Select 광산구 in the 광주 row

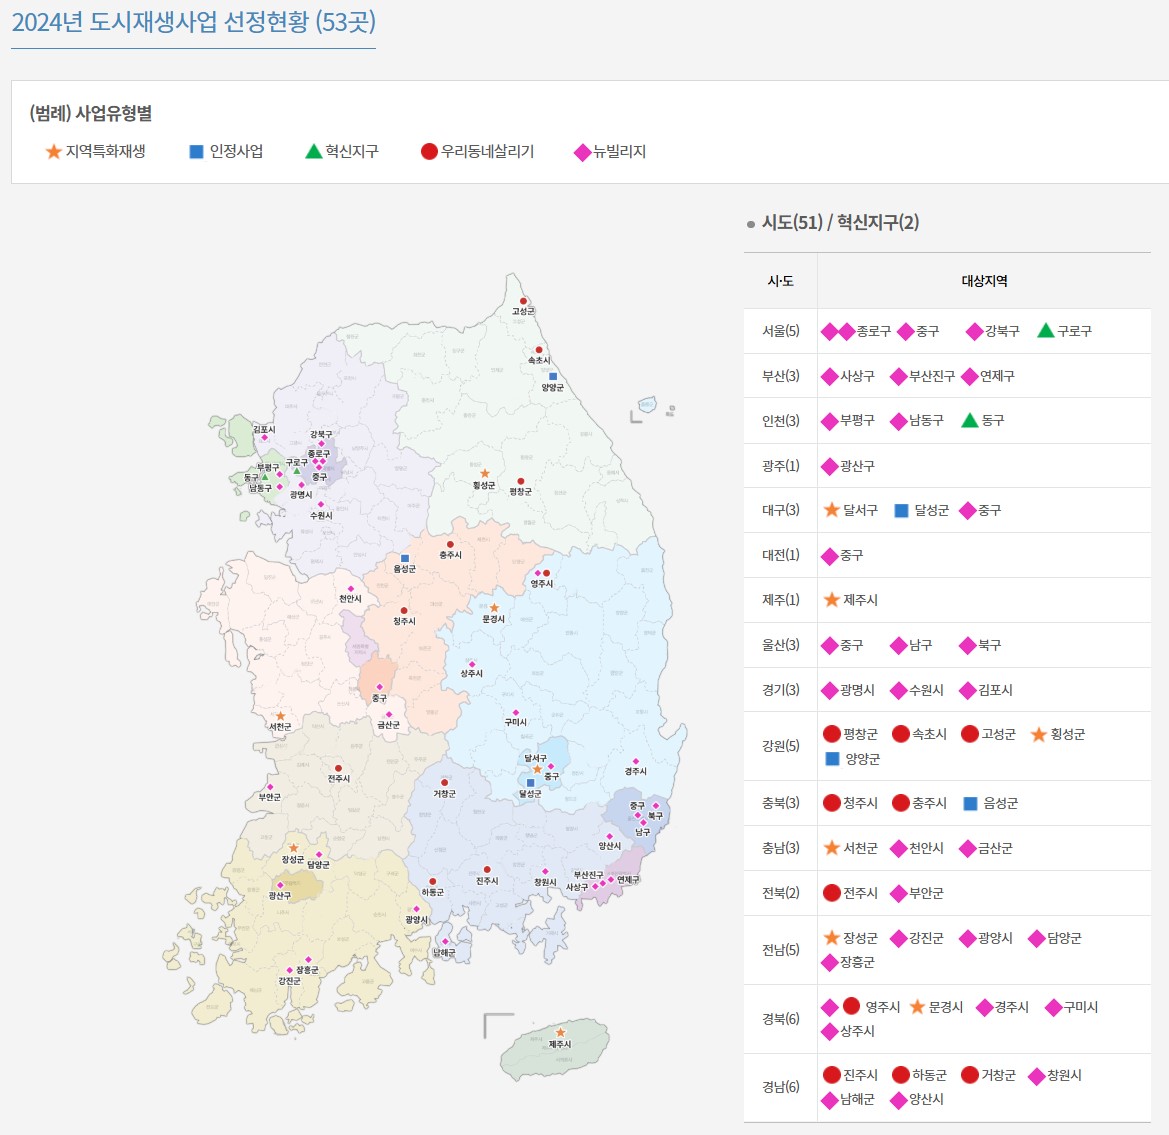pos(857,467)
